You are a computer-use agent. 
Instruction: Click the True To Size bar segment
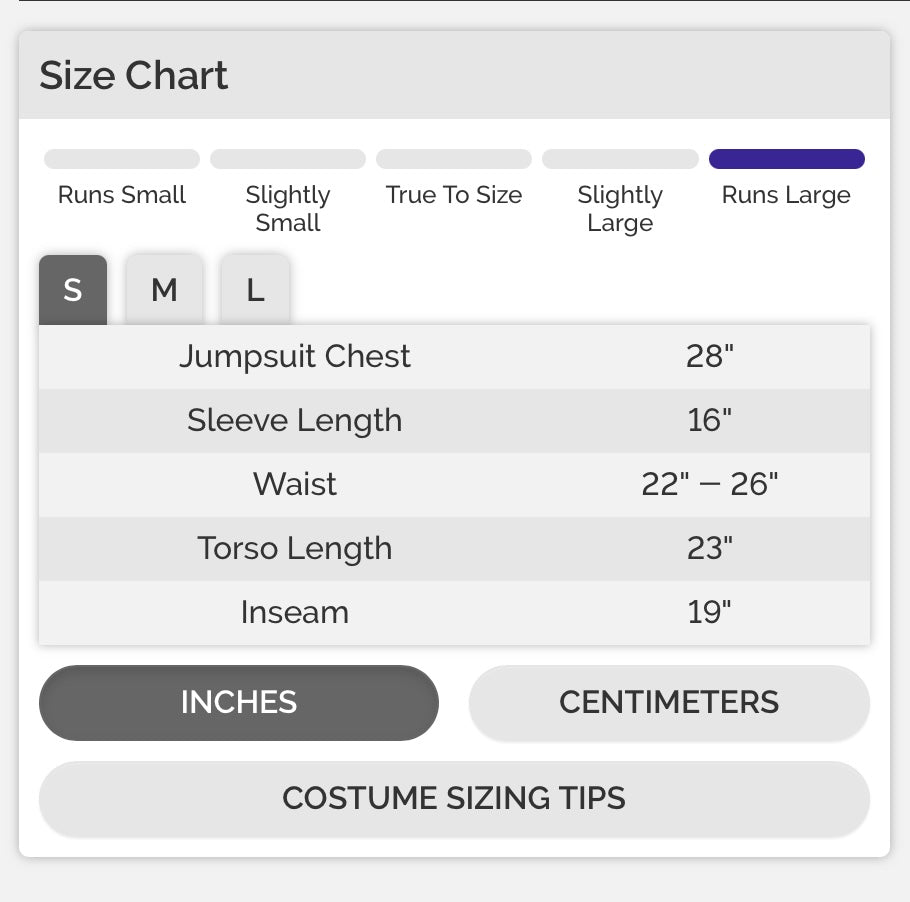pos(454,159)
